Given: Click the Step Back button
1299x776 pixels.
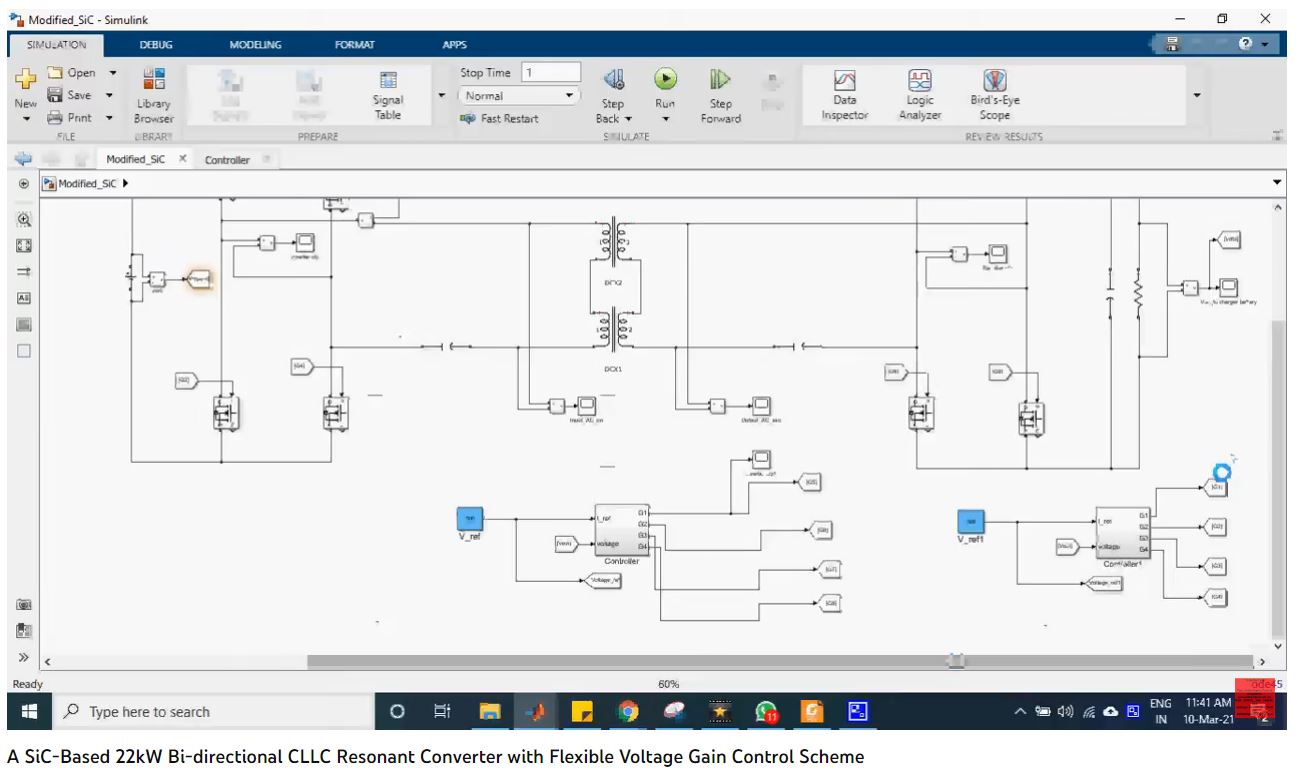Looking at the screenshot, I should (614, 96).
